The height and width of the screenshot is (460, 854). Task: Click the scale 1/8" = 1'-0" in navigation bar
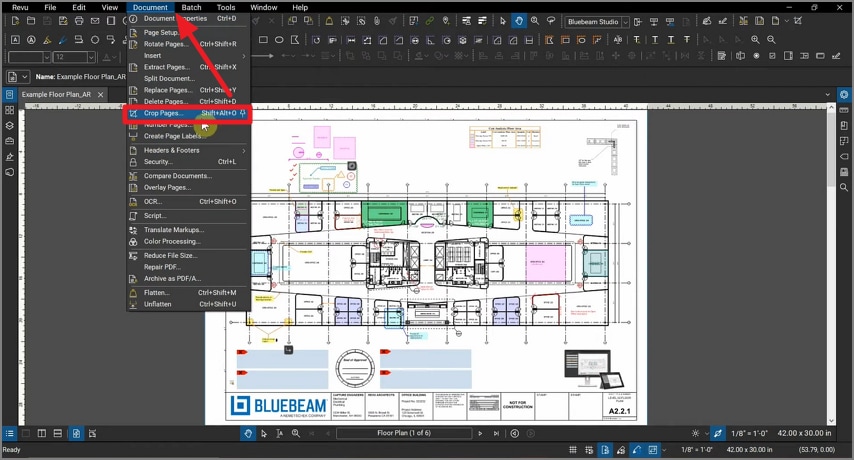coord(749,433)
